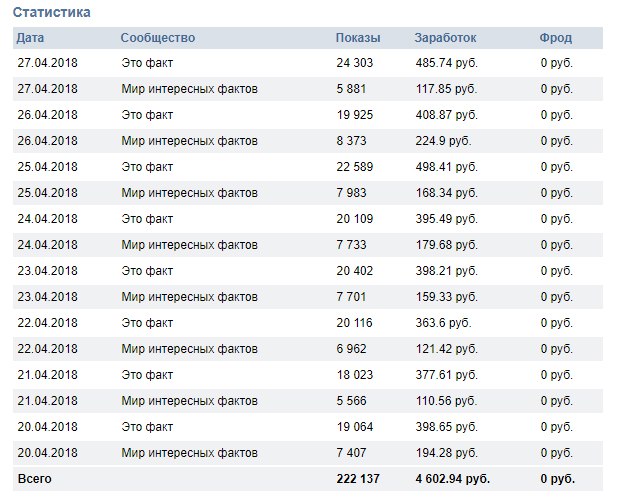619x504 pixels.
Task: Select Это факт on 23.04.2018 row
Action: coord(147,271)
